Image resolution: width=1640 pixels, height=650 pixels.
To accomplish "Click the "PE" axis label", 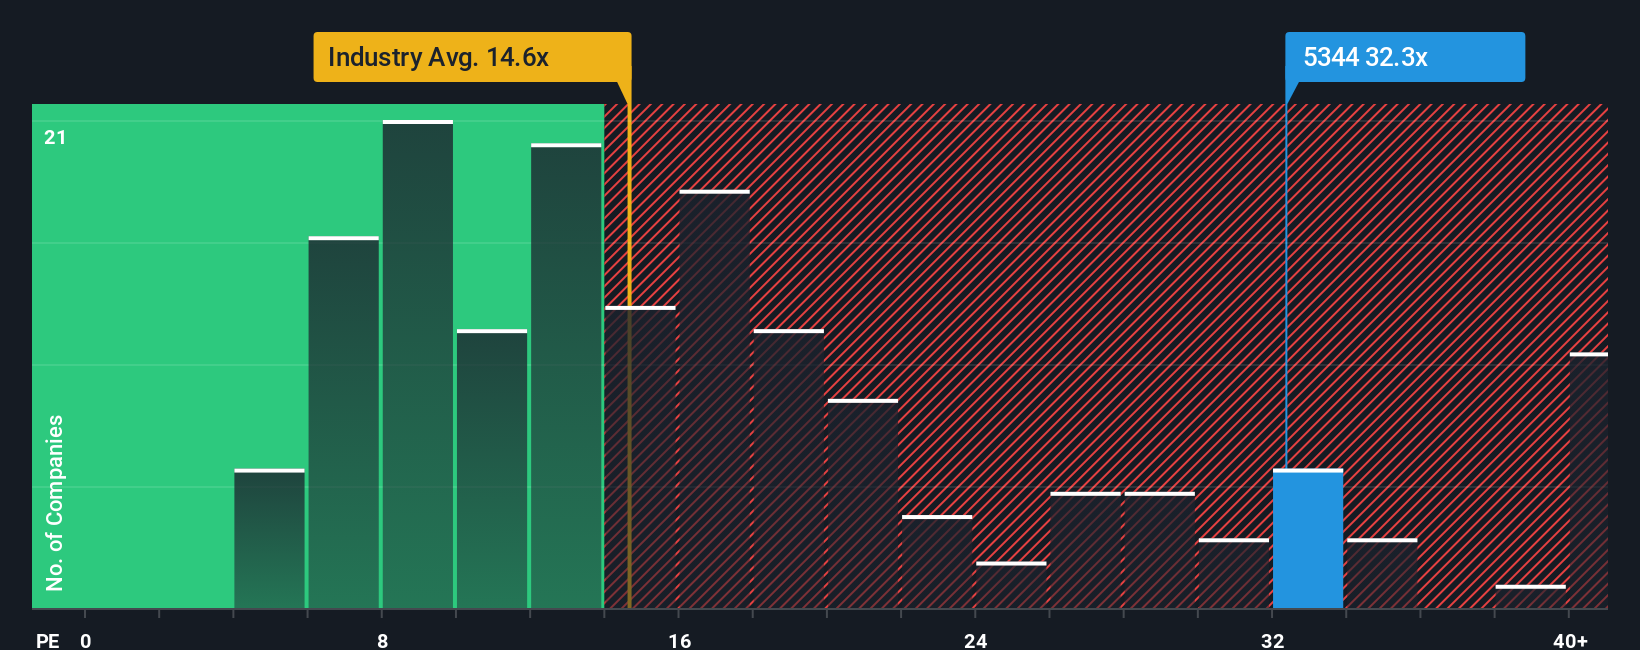I will pos(48,641).
